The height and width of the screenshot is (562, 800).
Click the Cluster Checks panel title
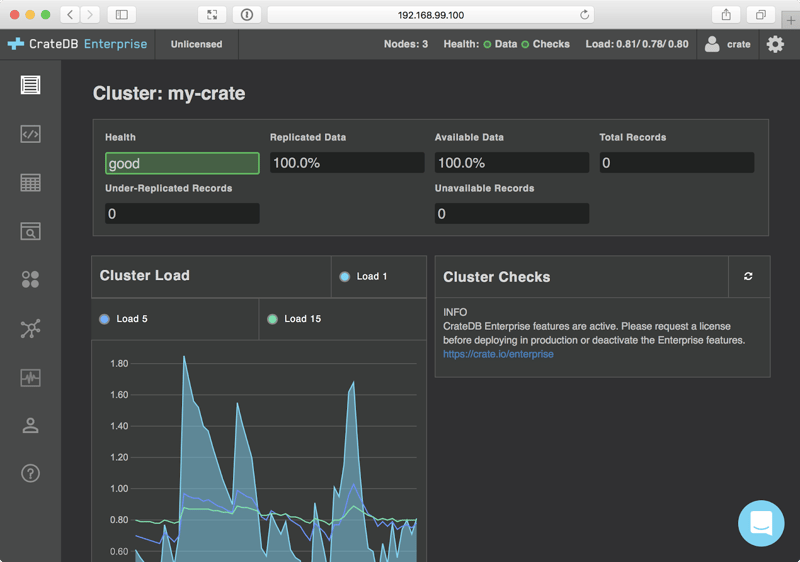point(496,277)
